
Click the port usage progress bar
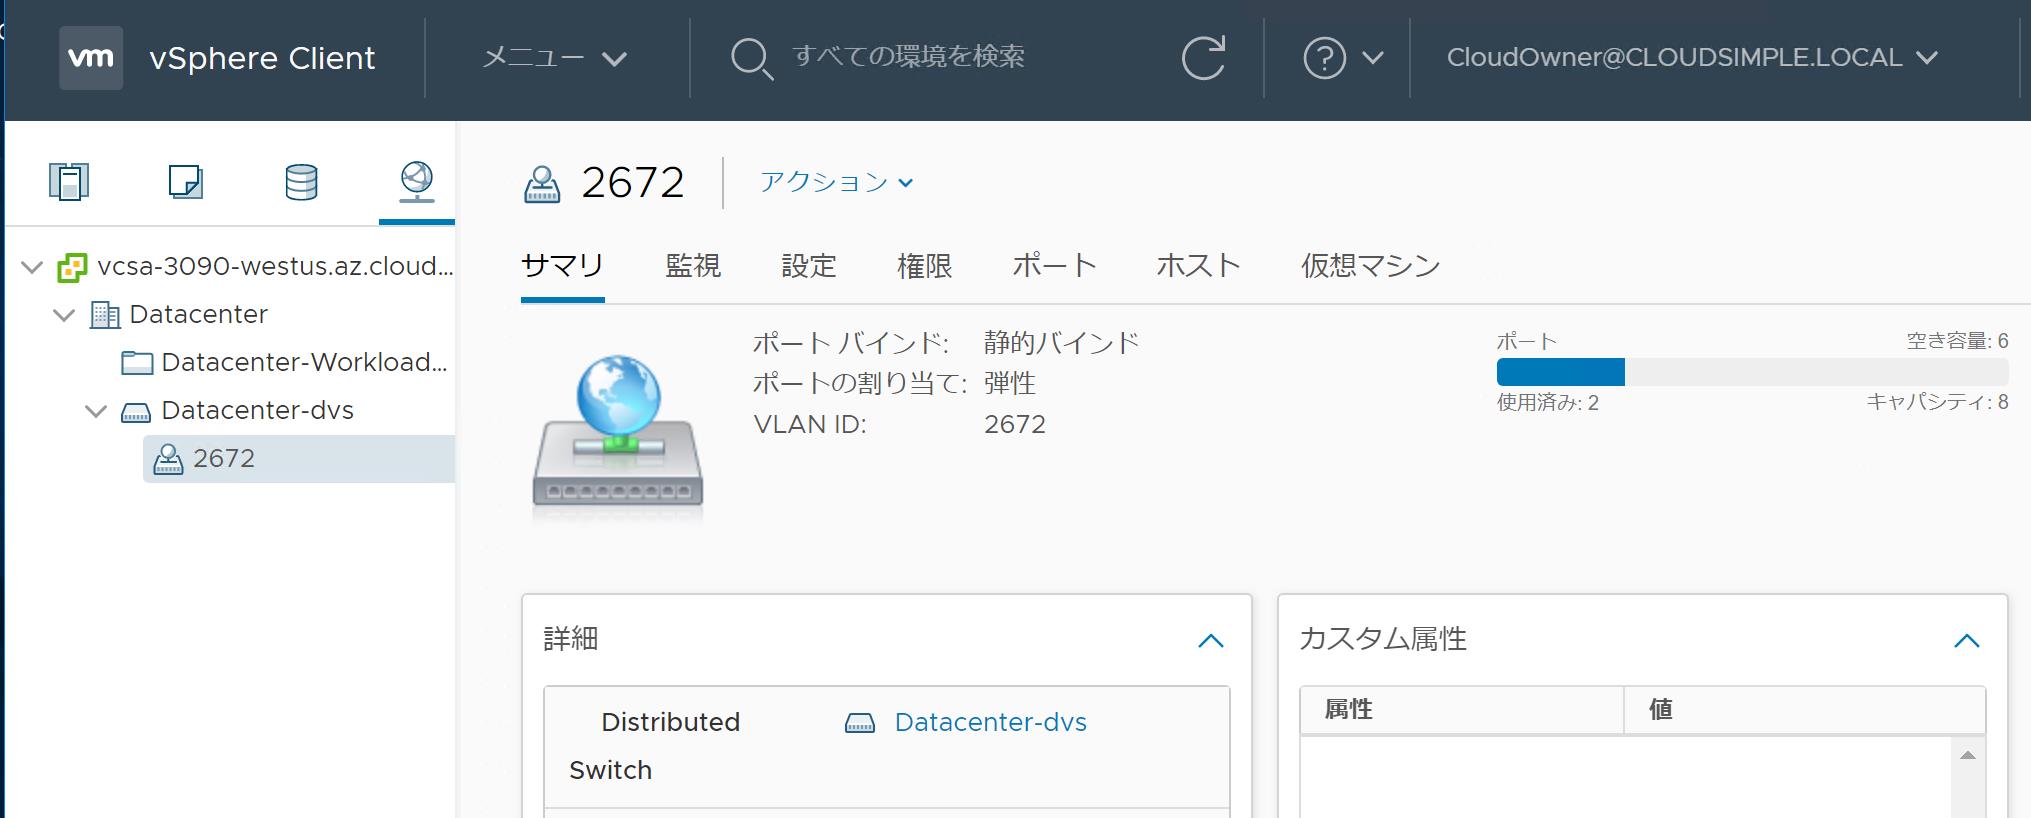click(1752, 372)
